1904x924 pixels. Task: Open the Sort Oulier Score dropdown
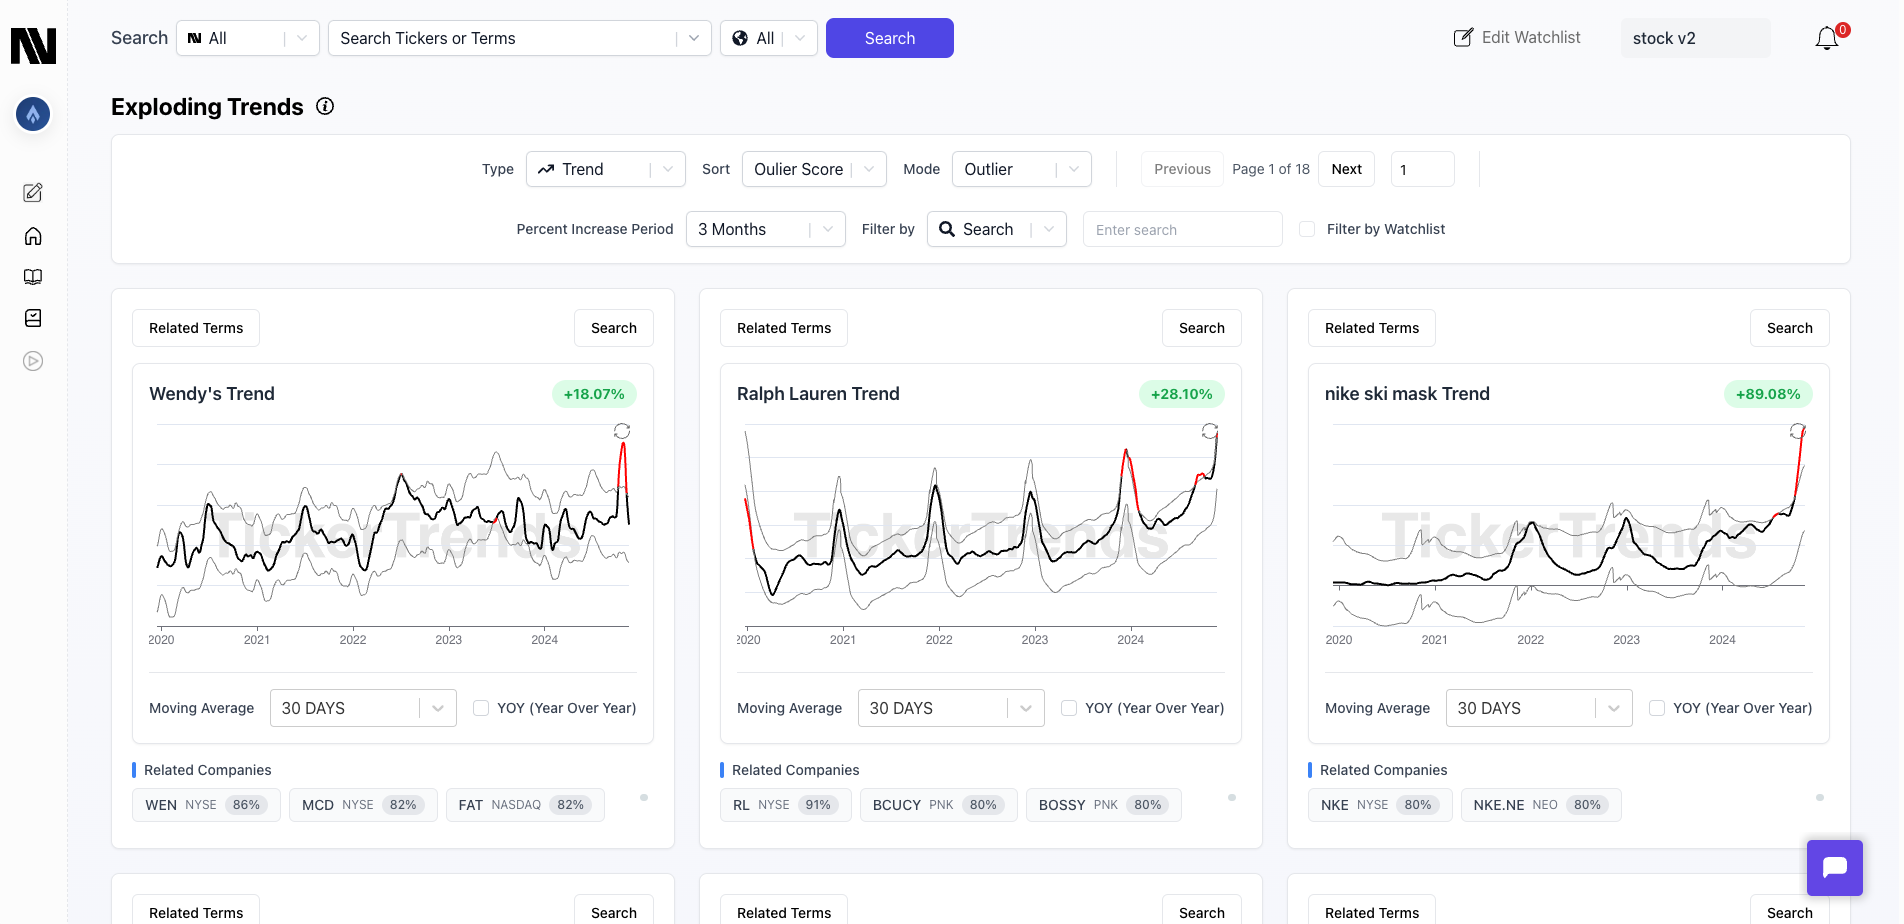[x=815, y=169]
